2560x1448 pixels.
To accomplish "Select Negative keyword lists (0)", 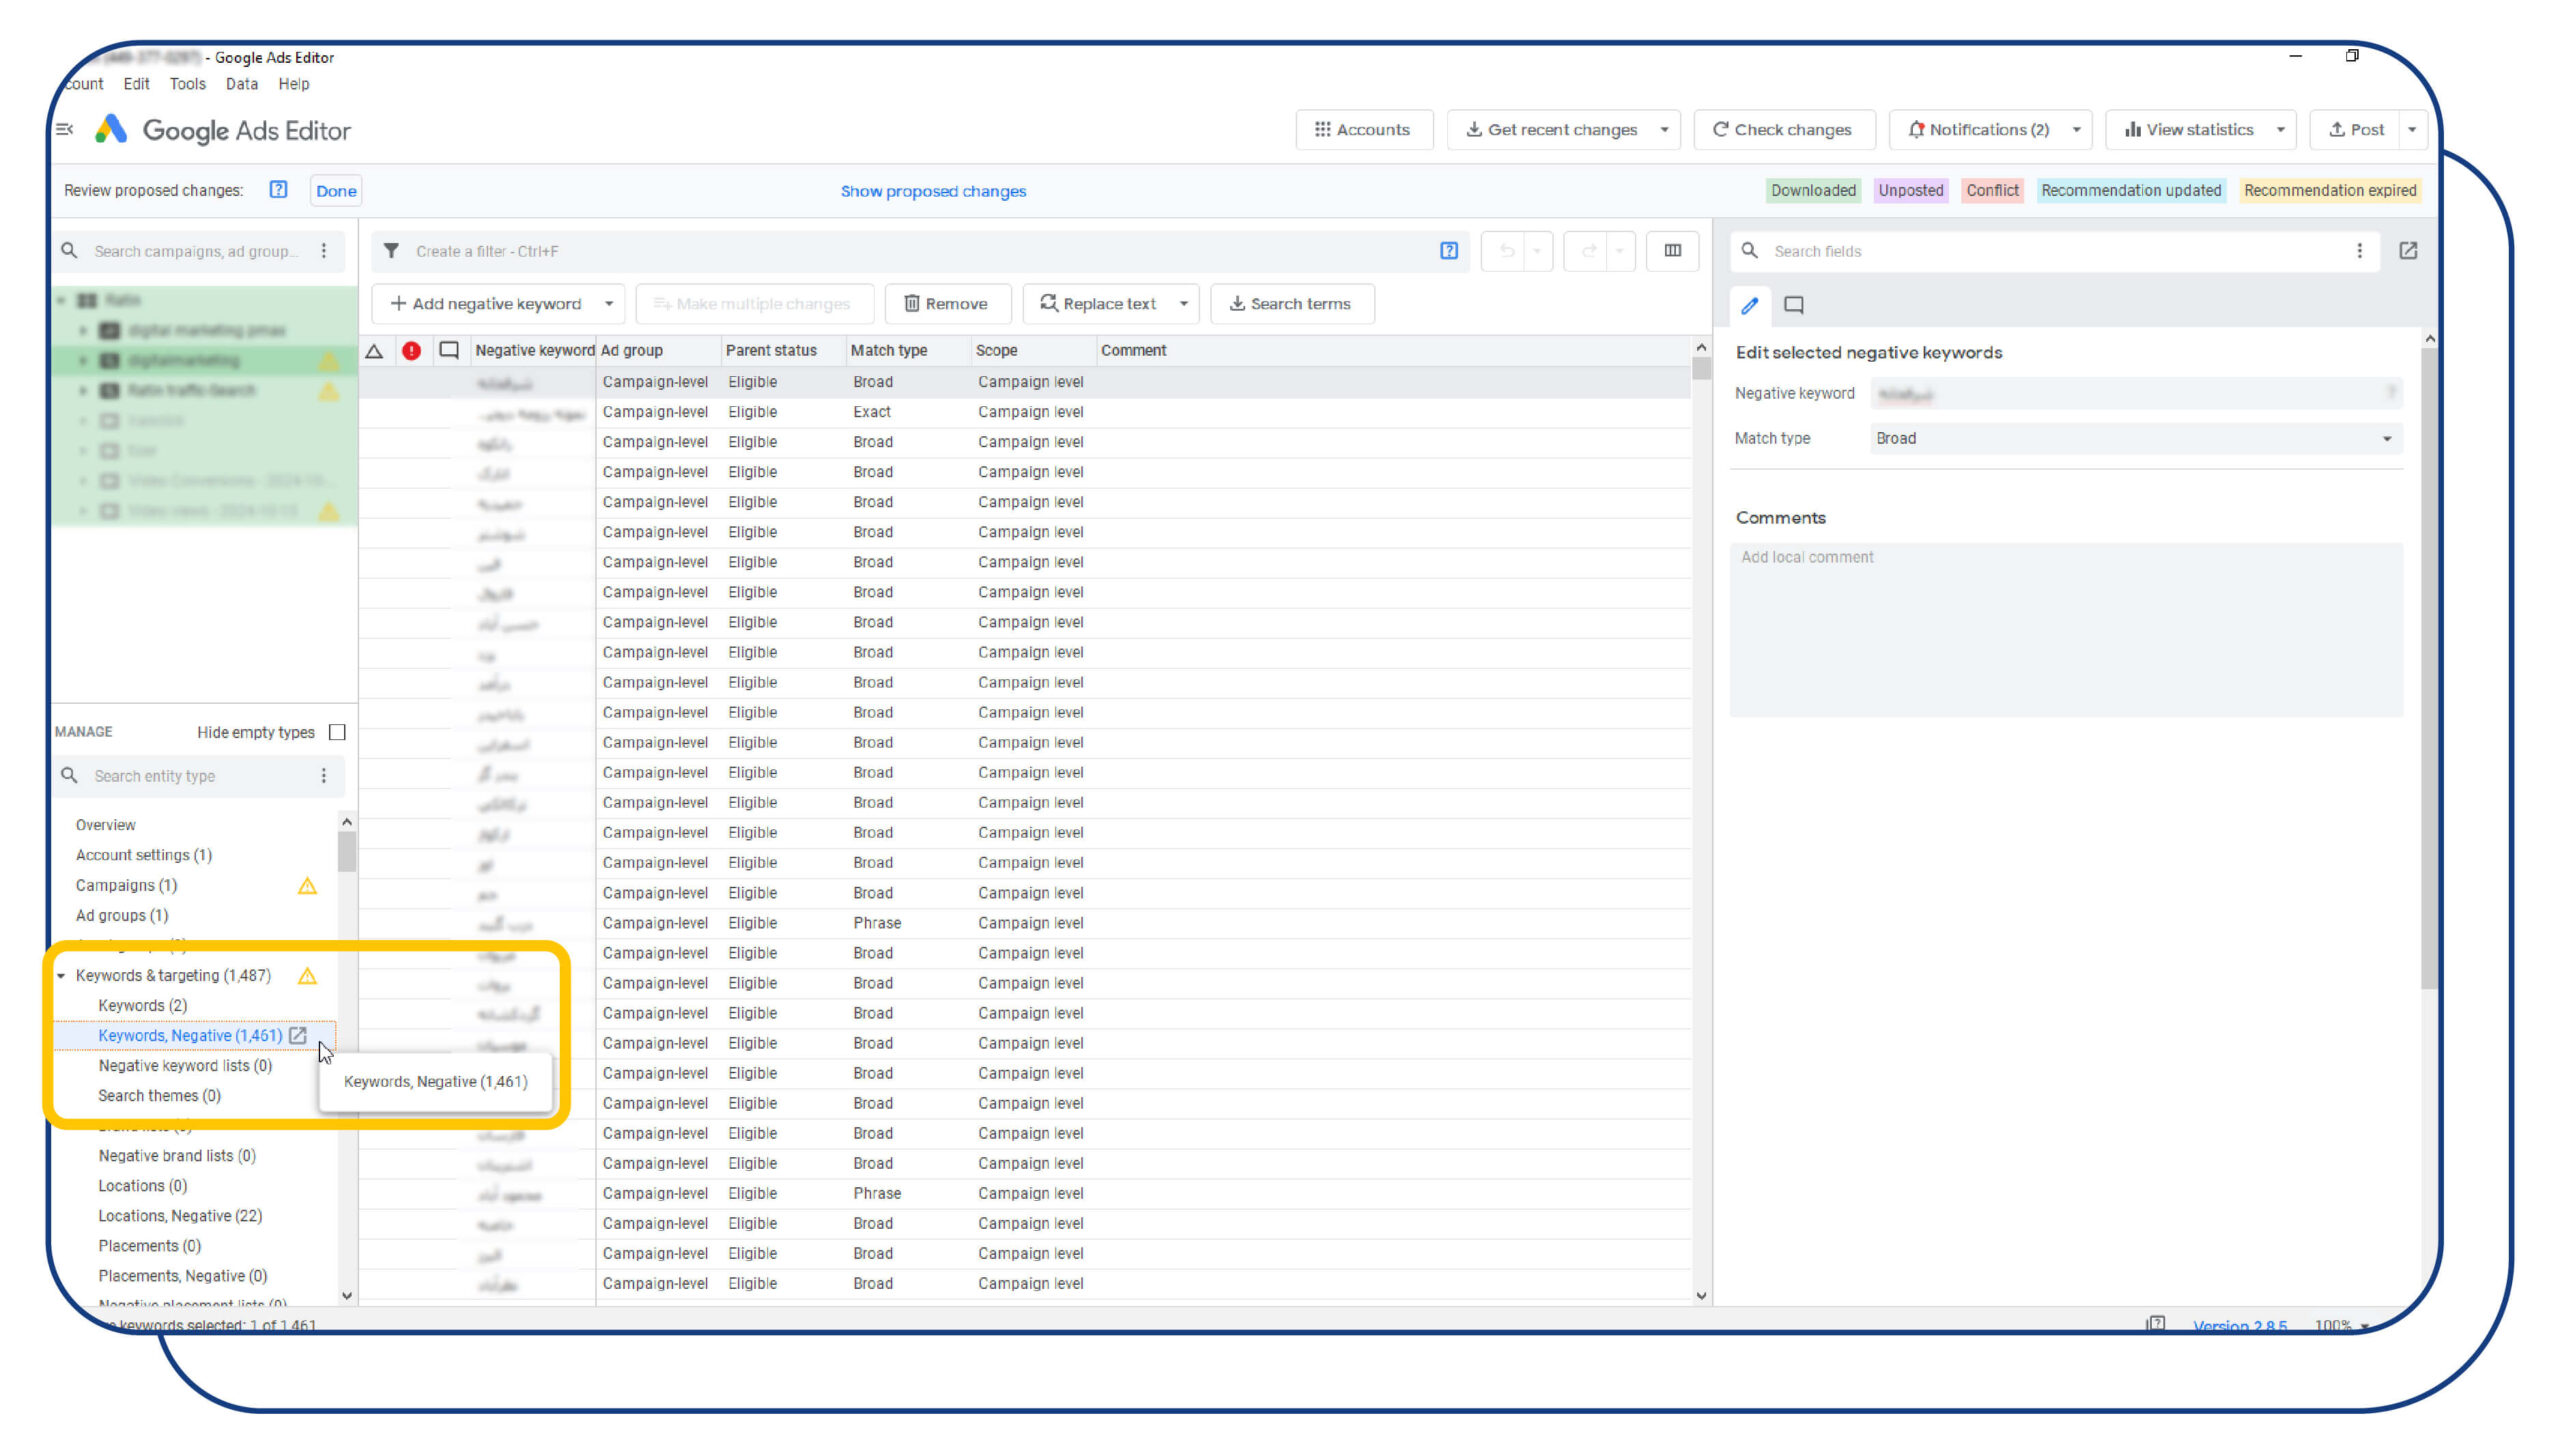I will 185,1066.
